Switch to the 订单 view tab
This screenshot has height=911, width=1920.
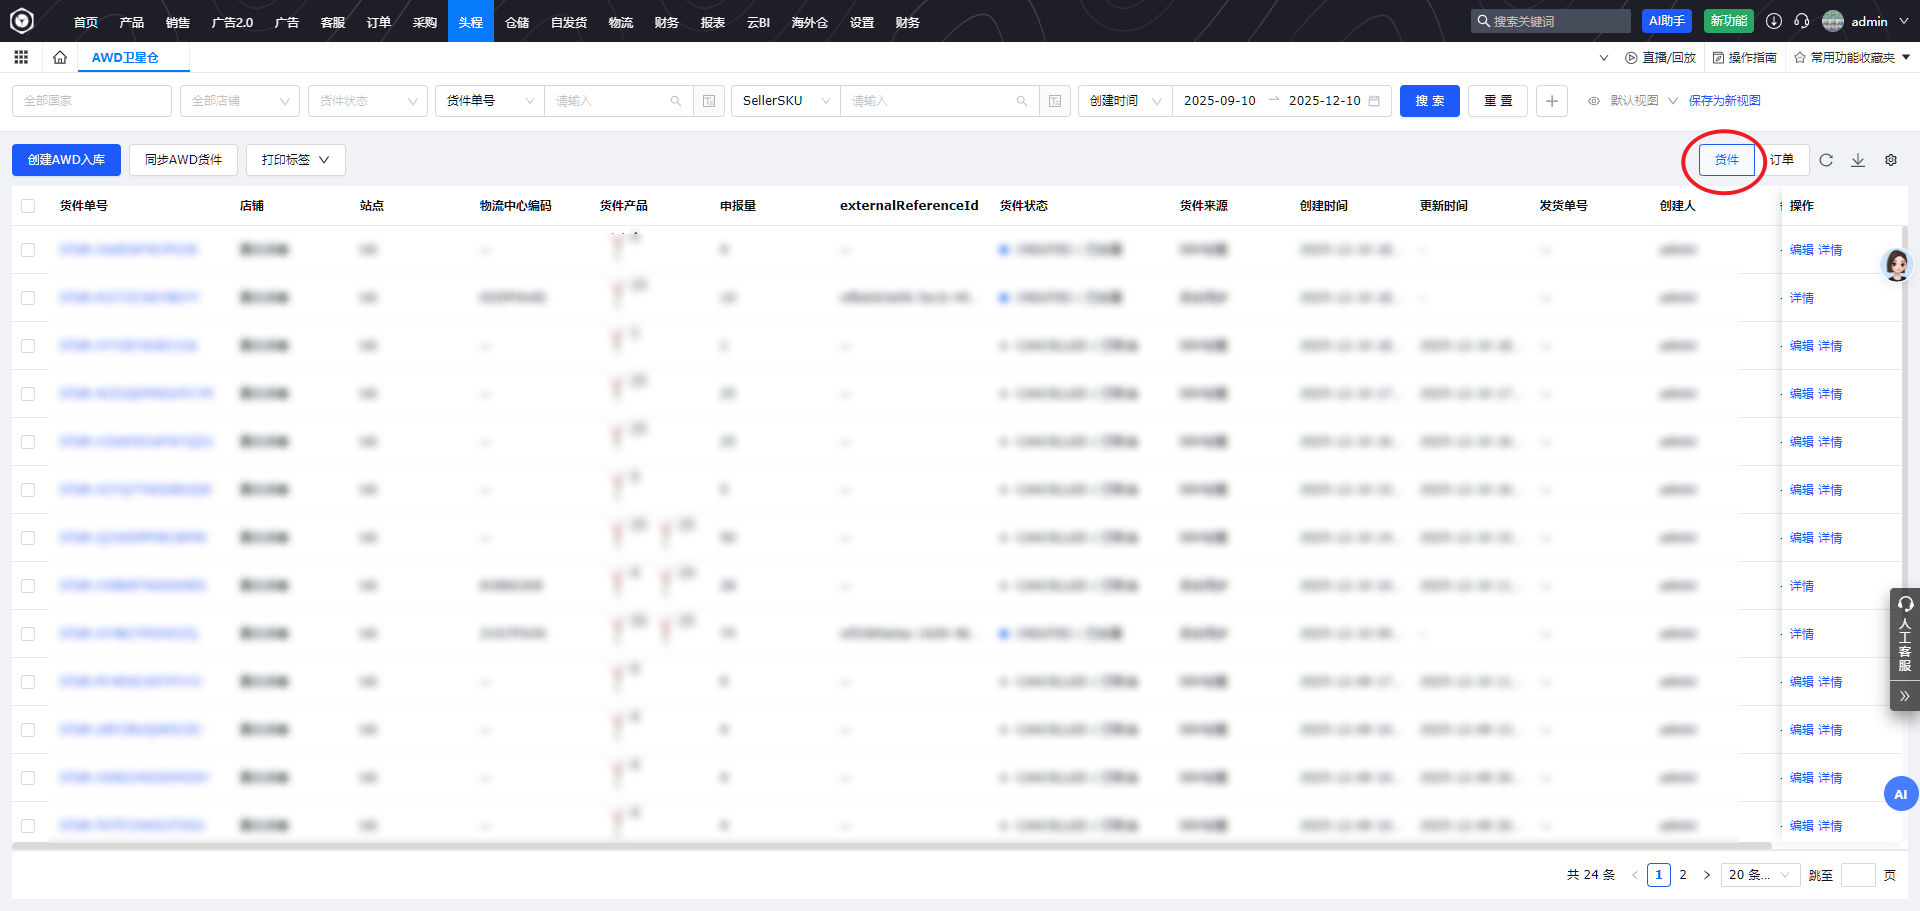point(1782,160)
